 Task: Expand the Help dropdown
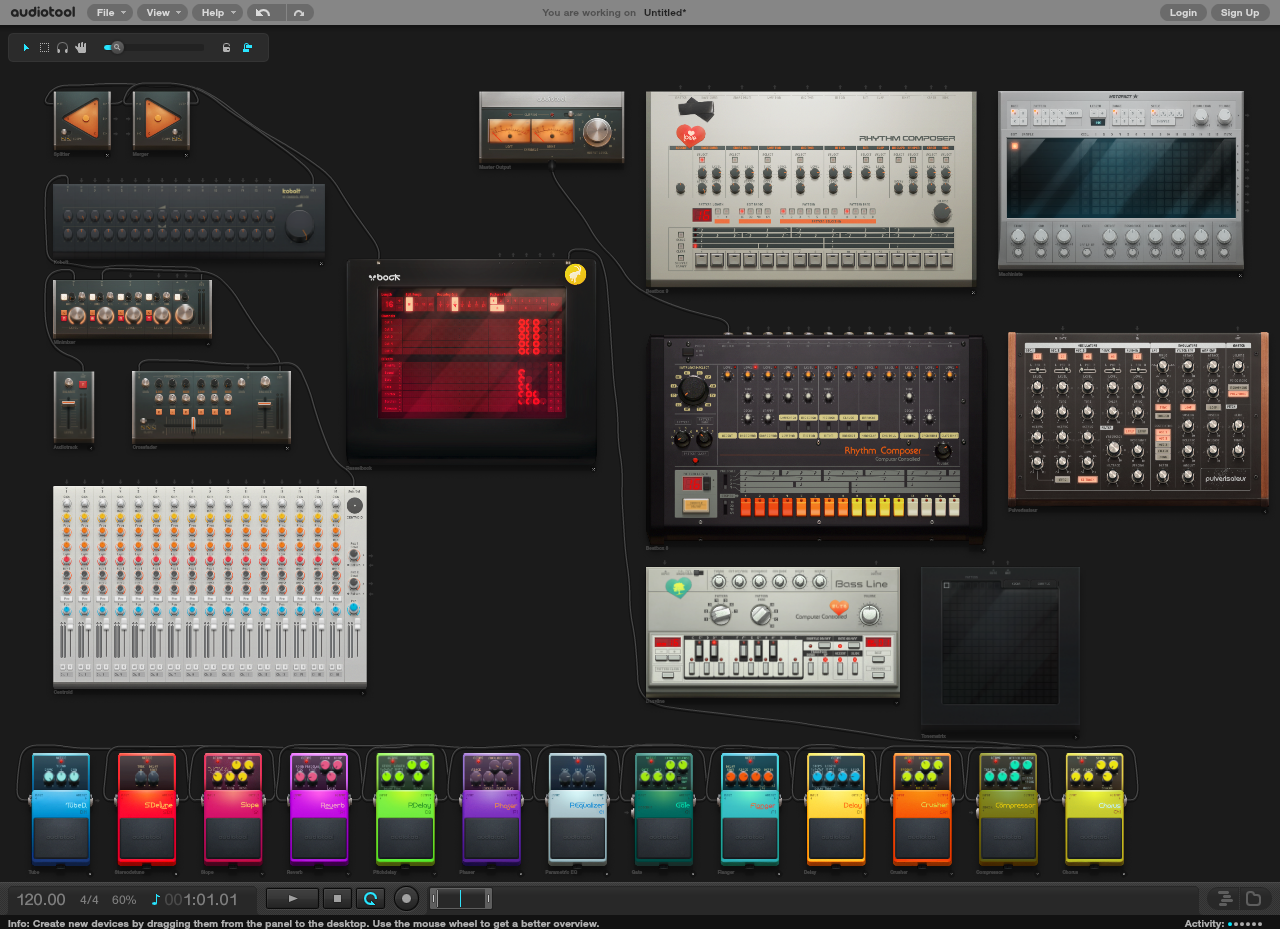[216, 13]
